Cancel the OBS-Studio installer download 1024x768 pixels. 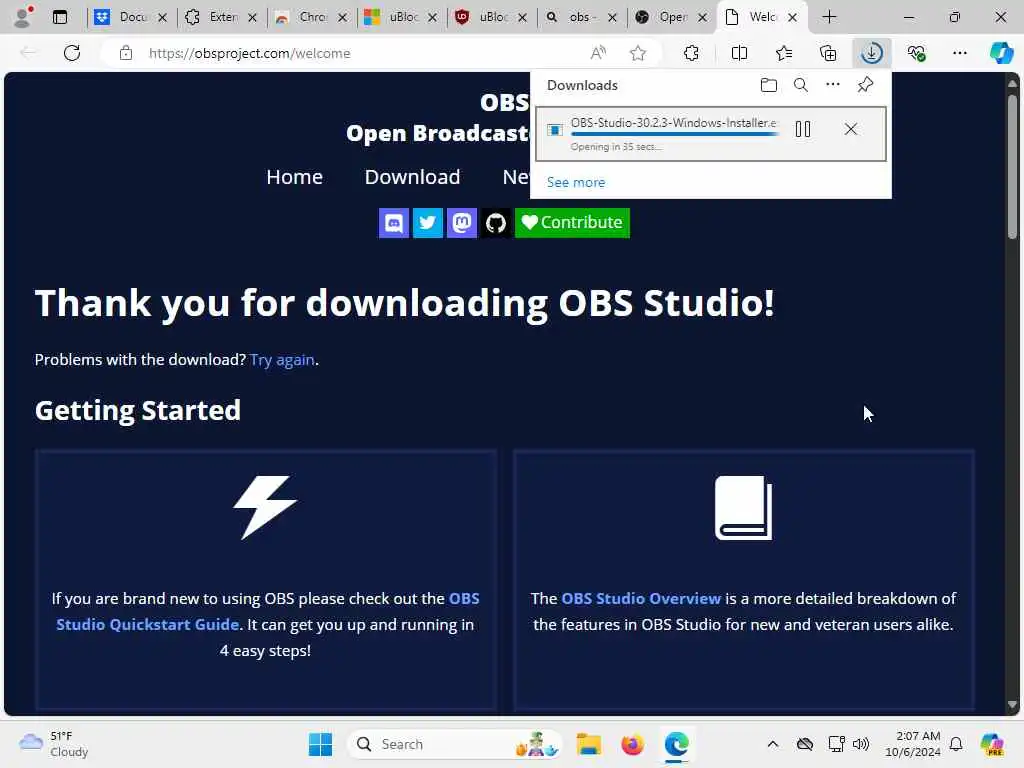click(850, 129)
